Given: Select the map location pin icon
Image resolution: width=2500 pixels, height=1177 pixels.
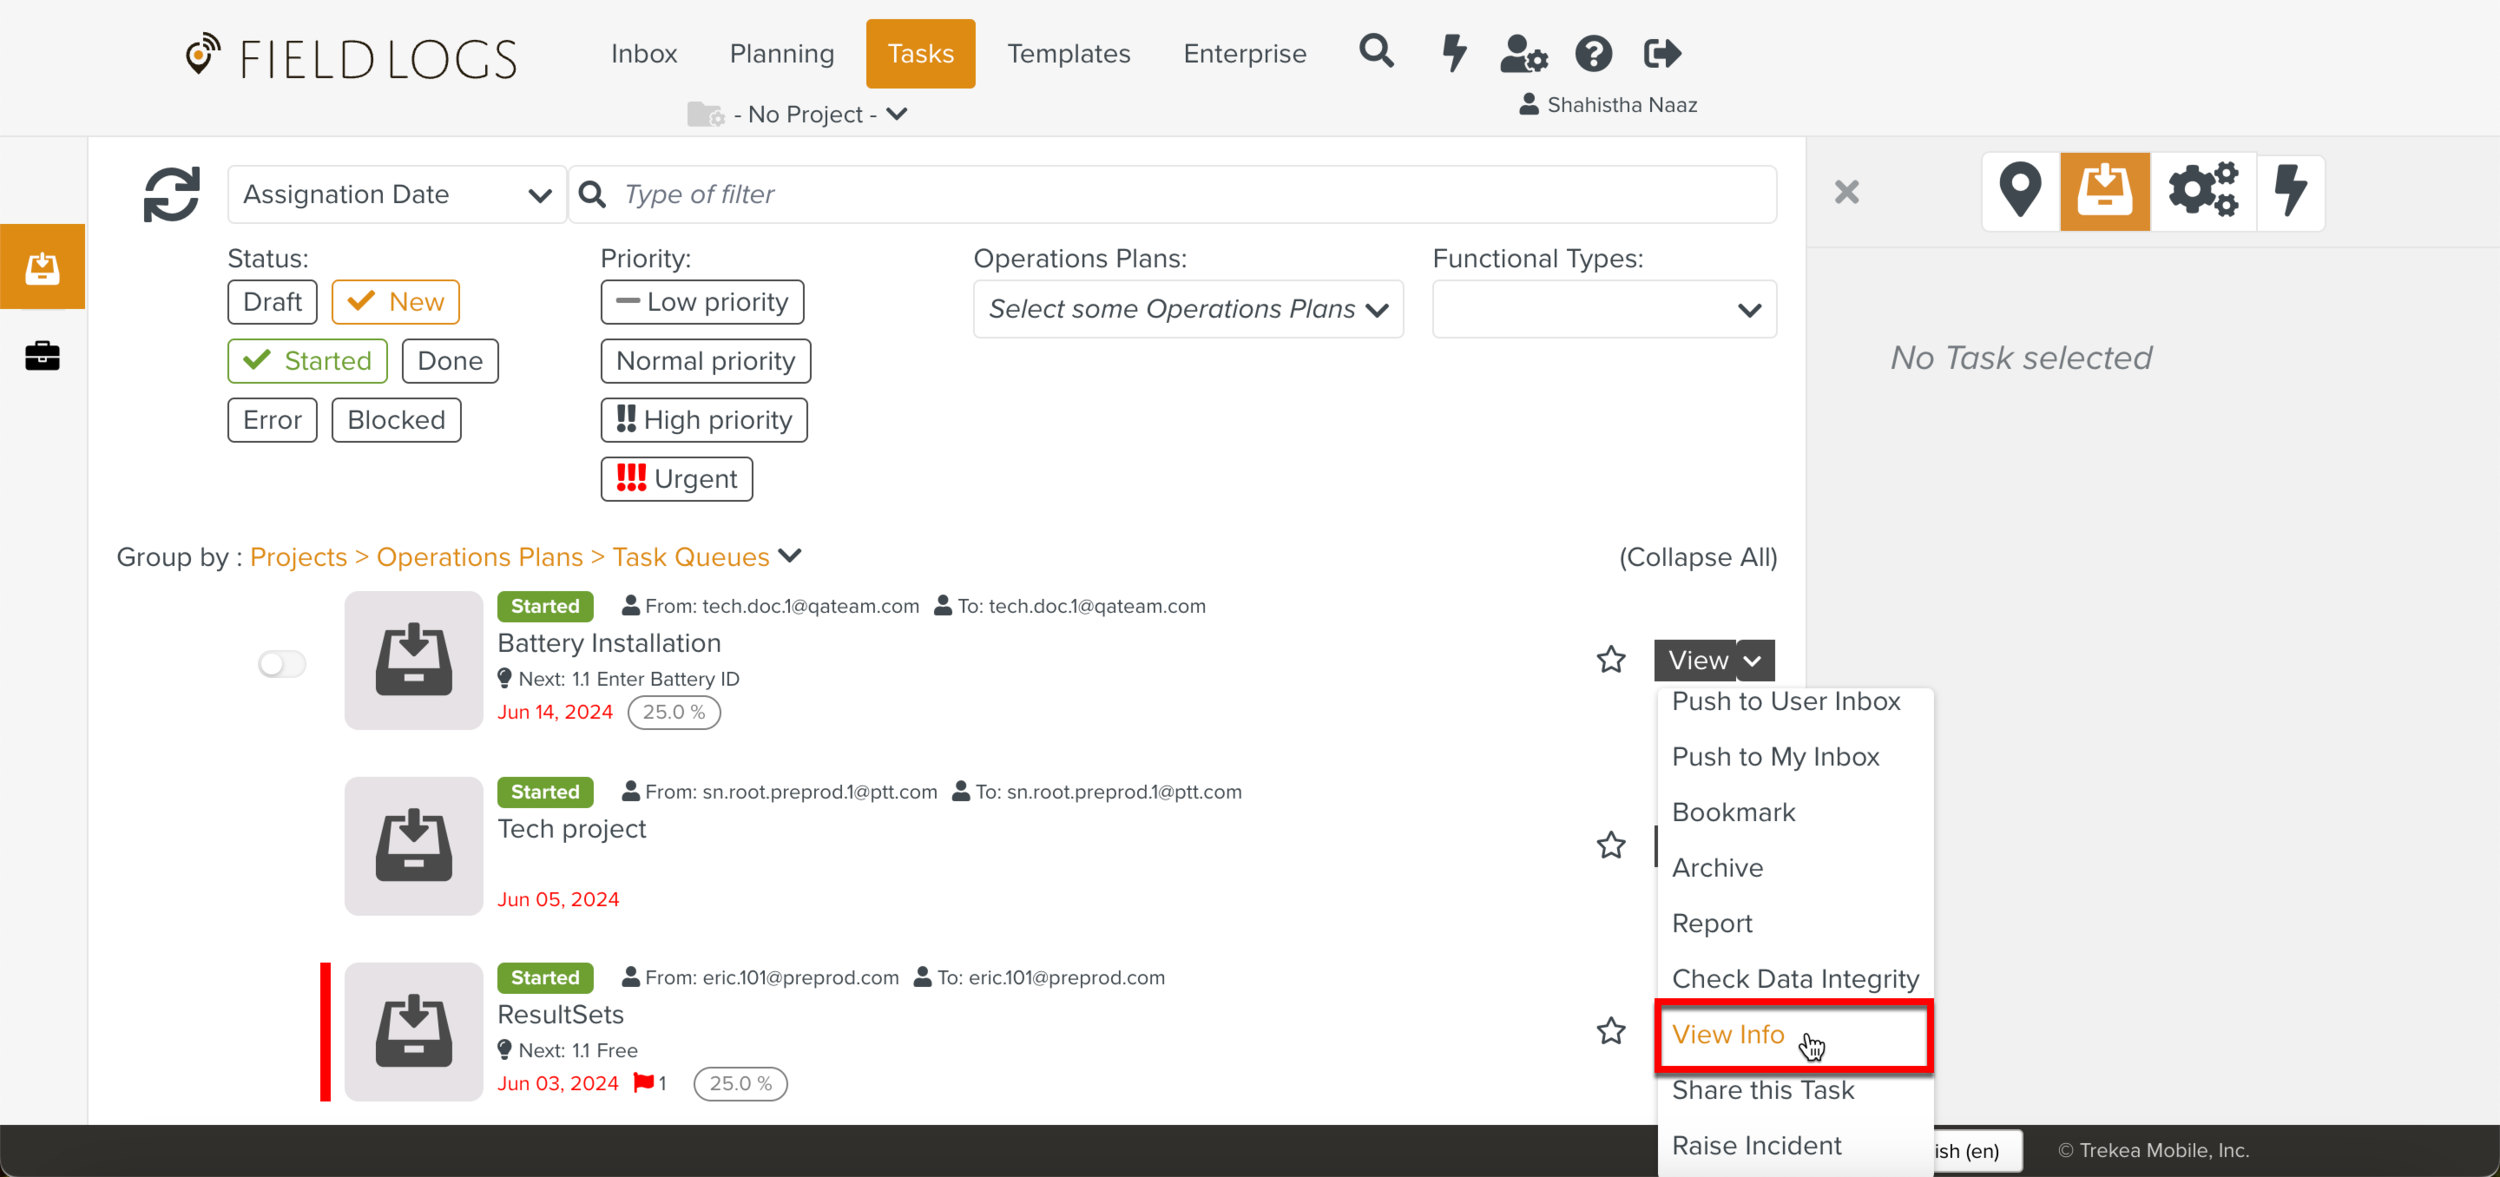Looking at the screenshot, I should [2019, 191].
